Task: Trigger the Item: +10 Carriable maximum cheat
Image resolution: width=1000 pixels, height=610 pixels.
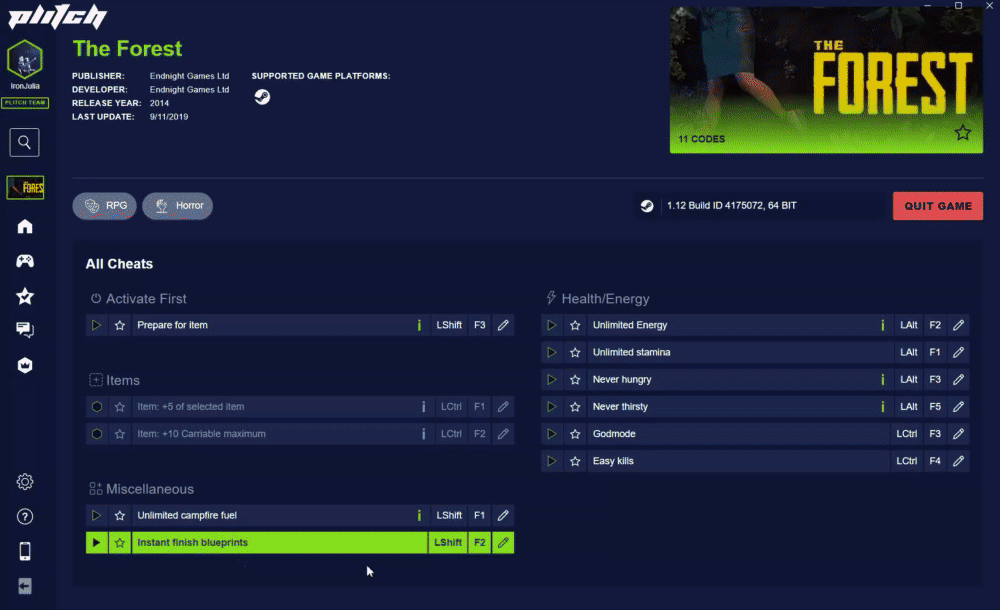Action: click(x=96, y=434)
